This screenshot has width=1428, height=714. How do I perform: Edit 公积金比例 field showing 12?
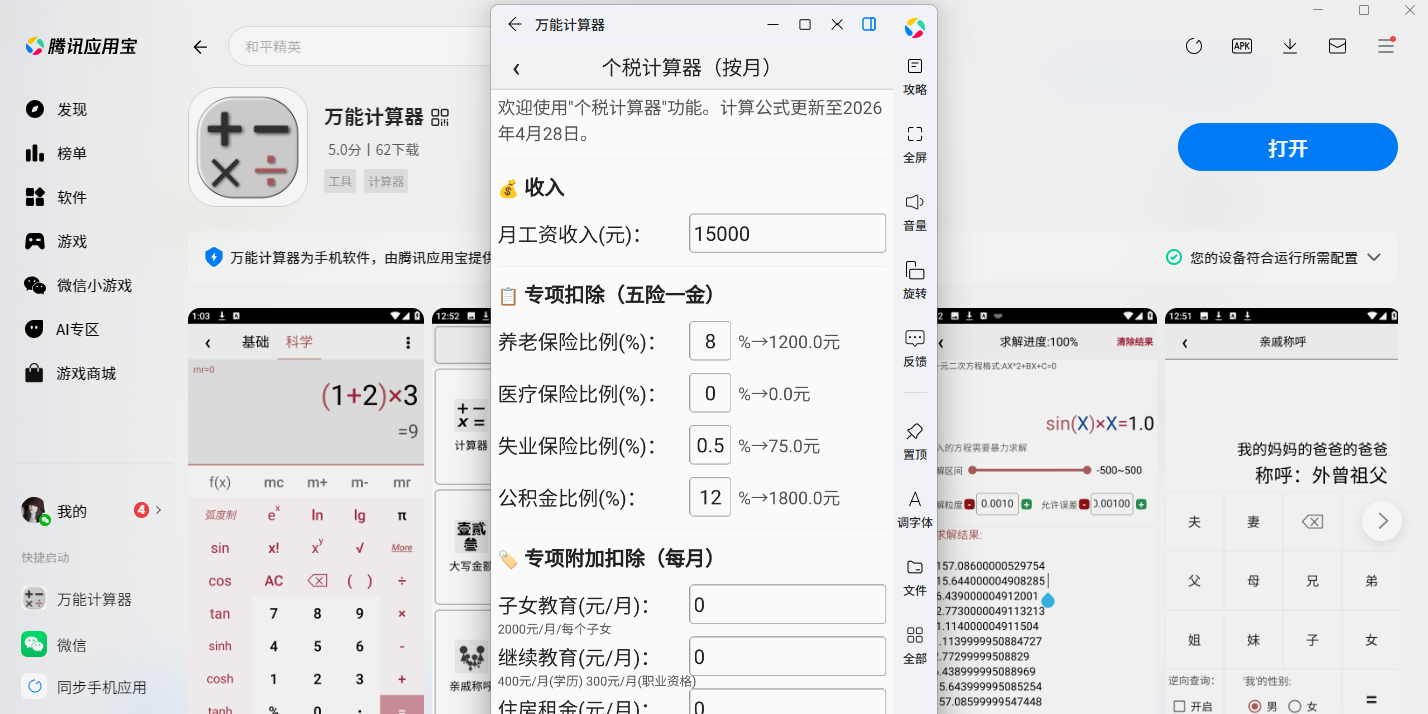click(710, 497)
